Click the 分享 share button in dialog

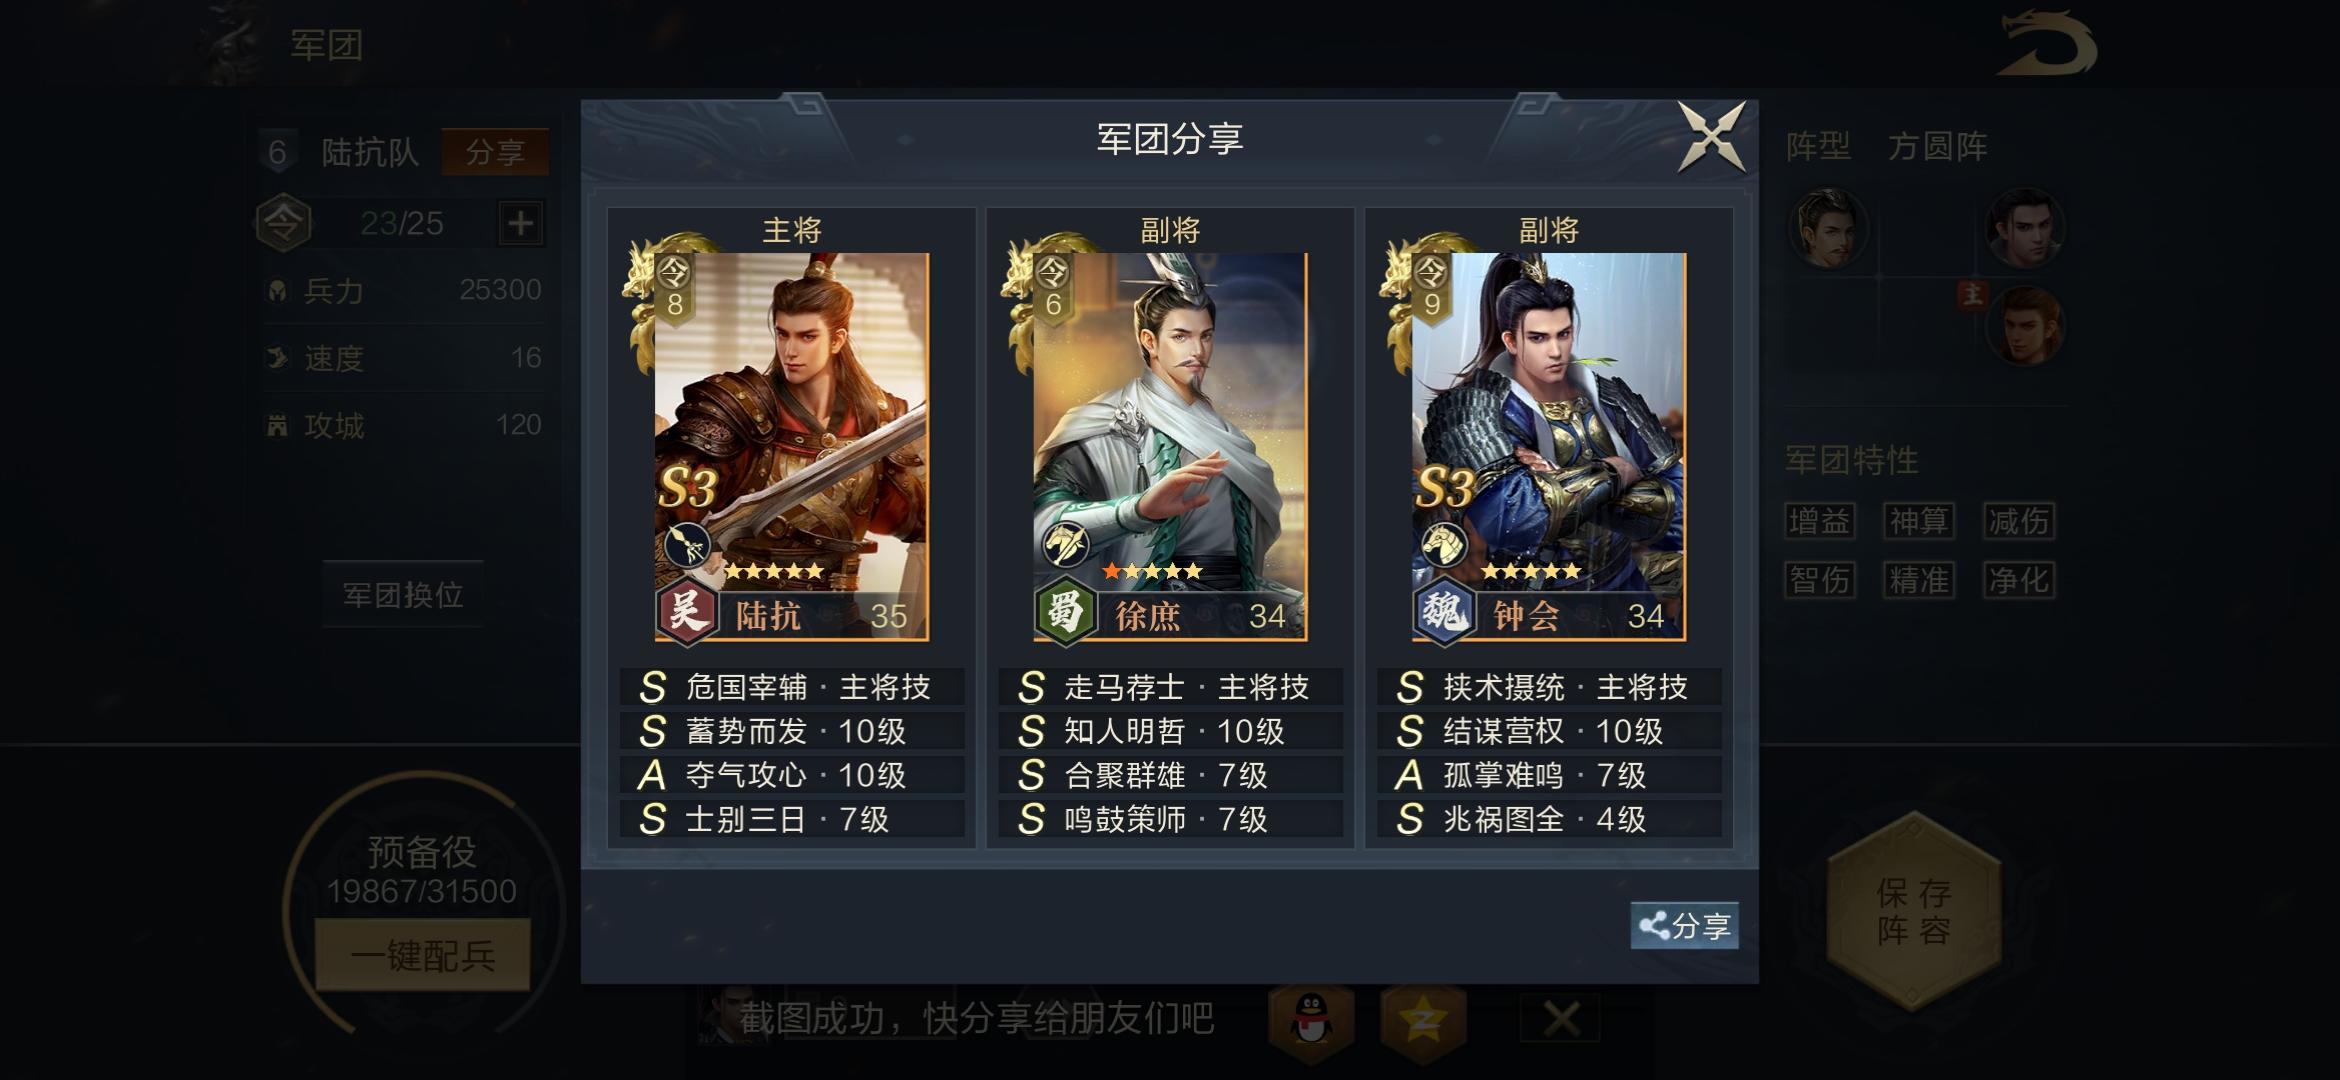coord(1685,925)
